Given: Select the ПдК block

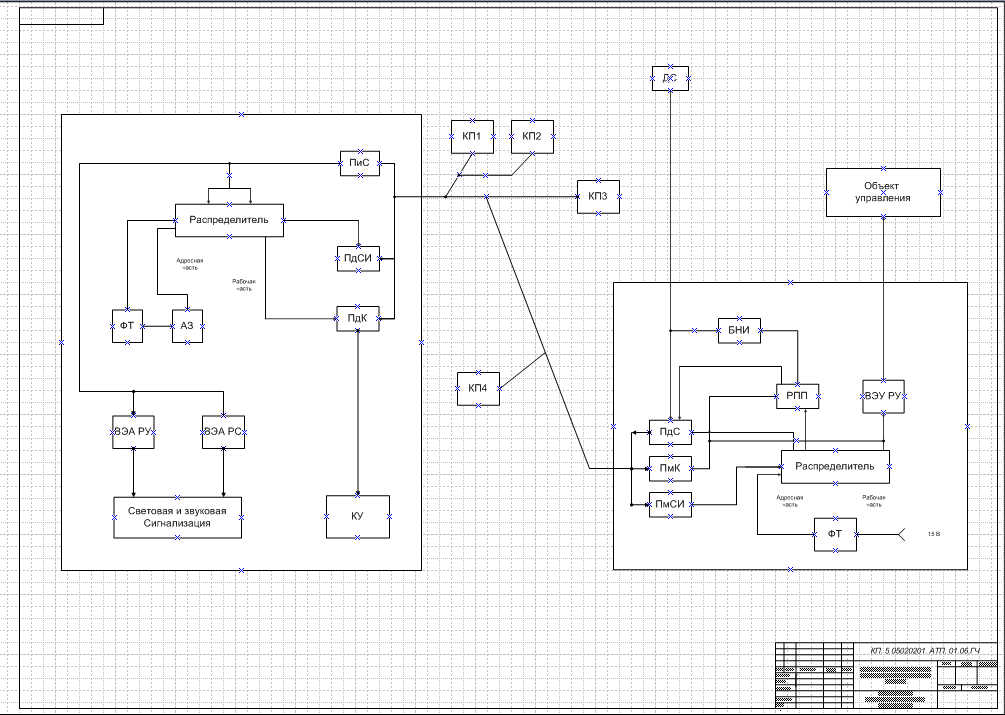Looking at the screenshot, I should 358,318.
